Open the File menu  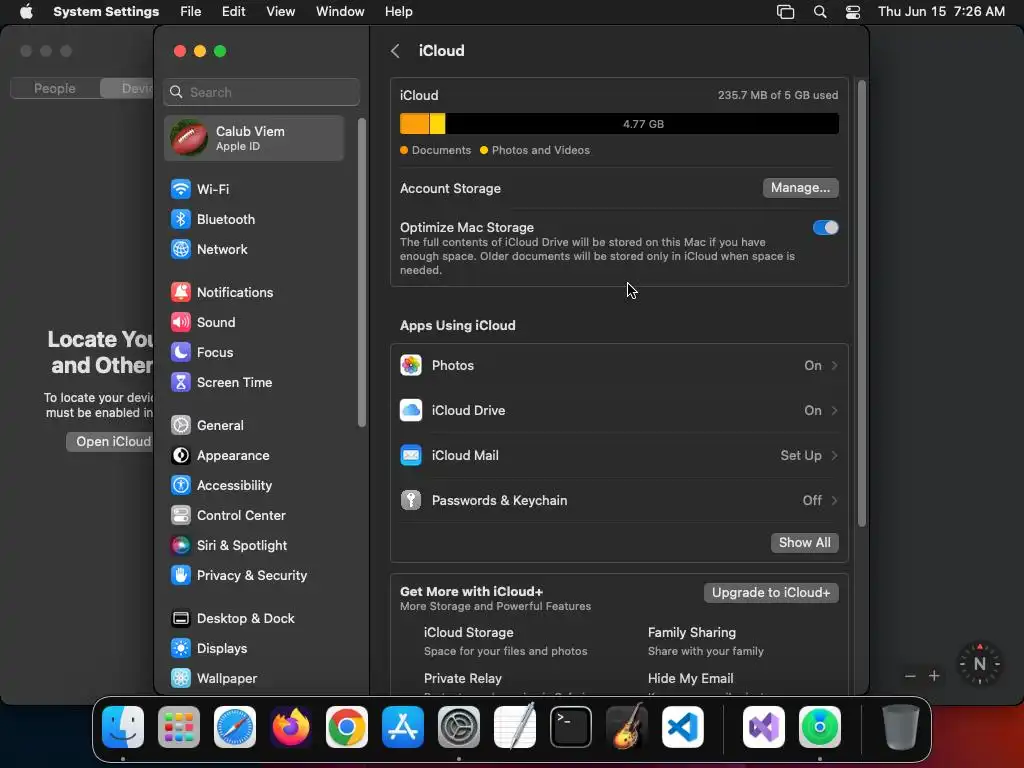pyautogui.click(x=191, y=12)
